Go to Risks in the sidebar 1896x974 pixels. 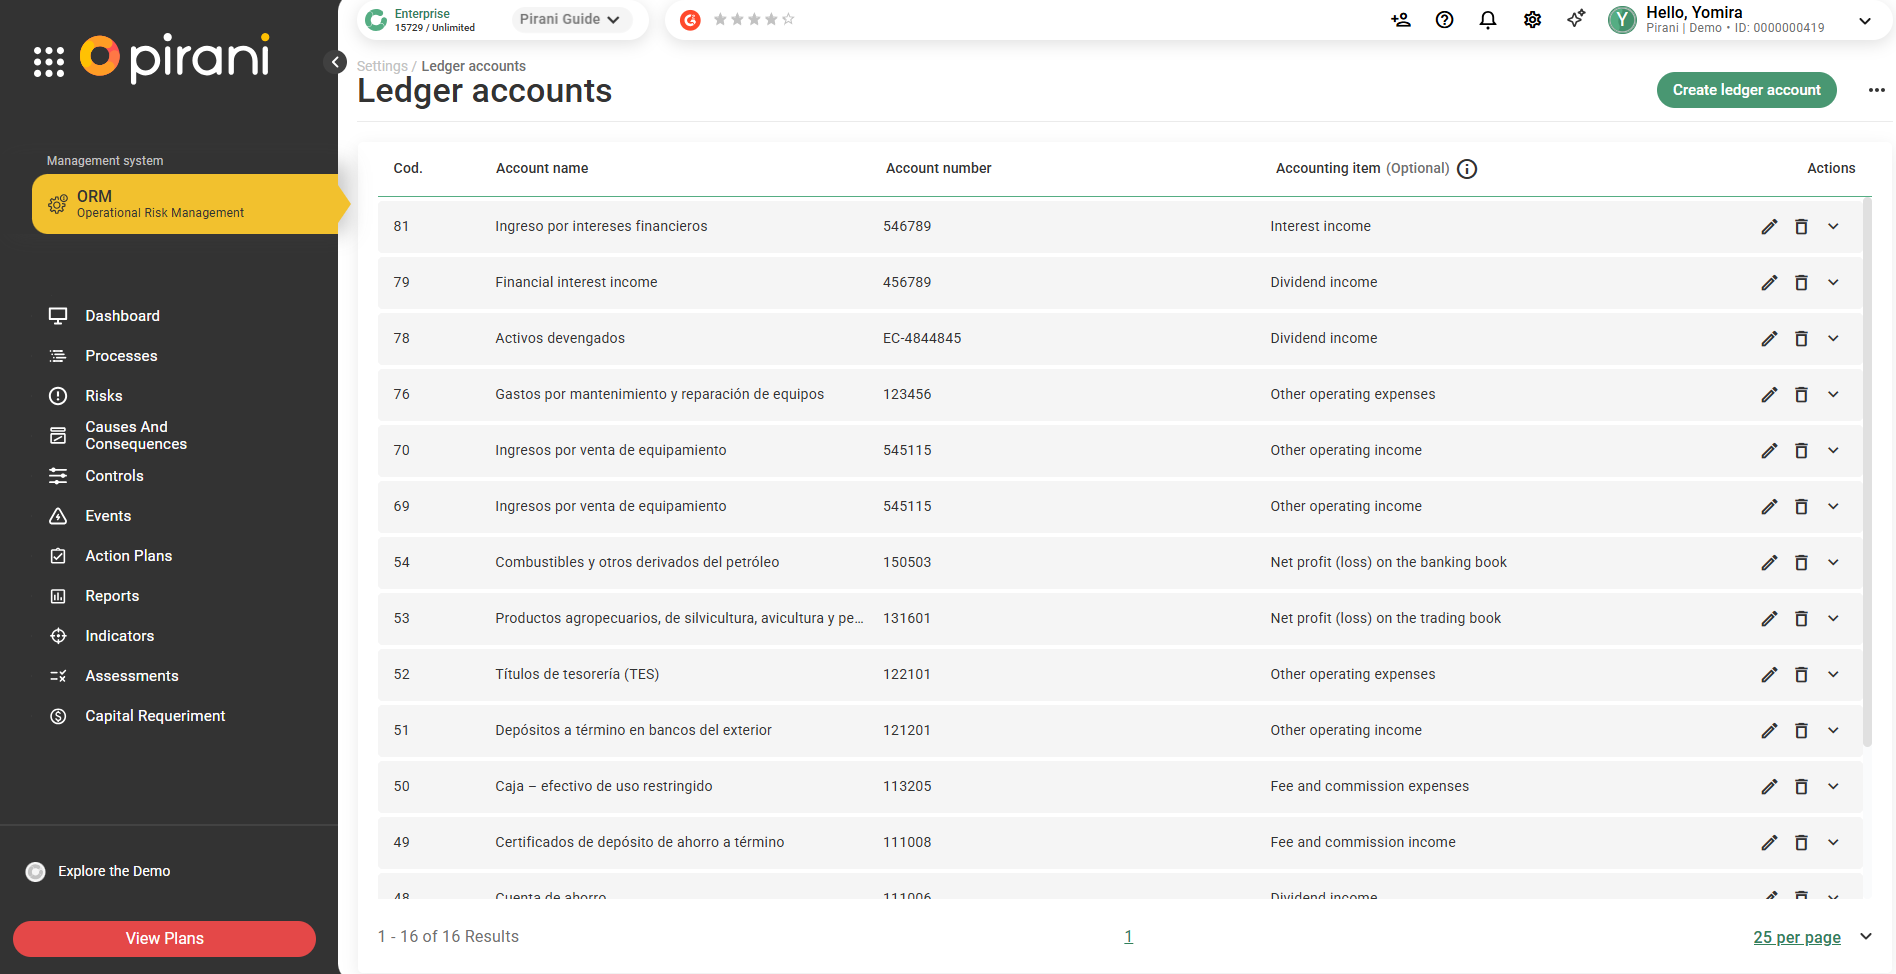104,396
